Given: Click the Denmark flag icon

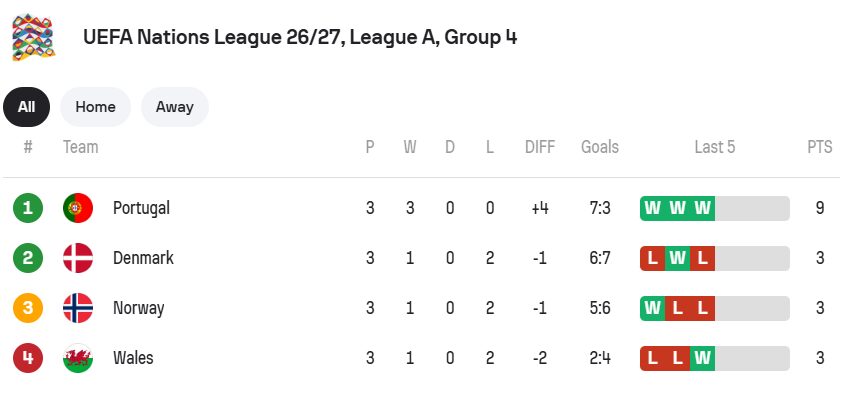Looking at the screenshot, I should (78, 258).
